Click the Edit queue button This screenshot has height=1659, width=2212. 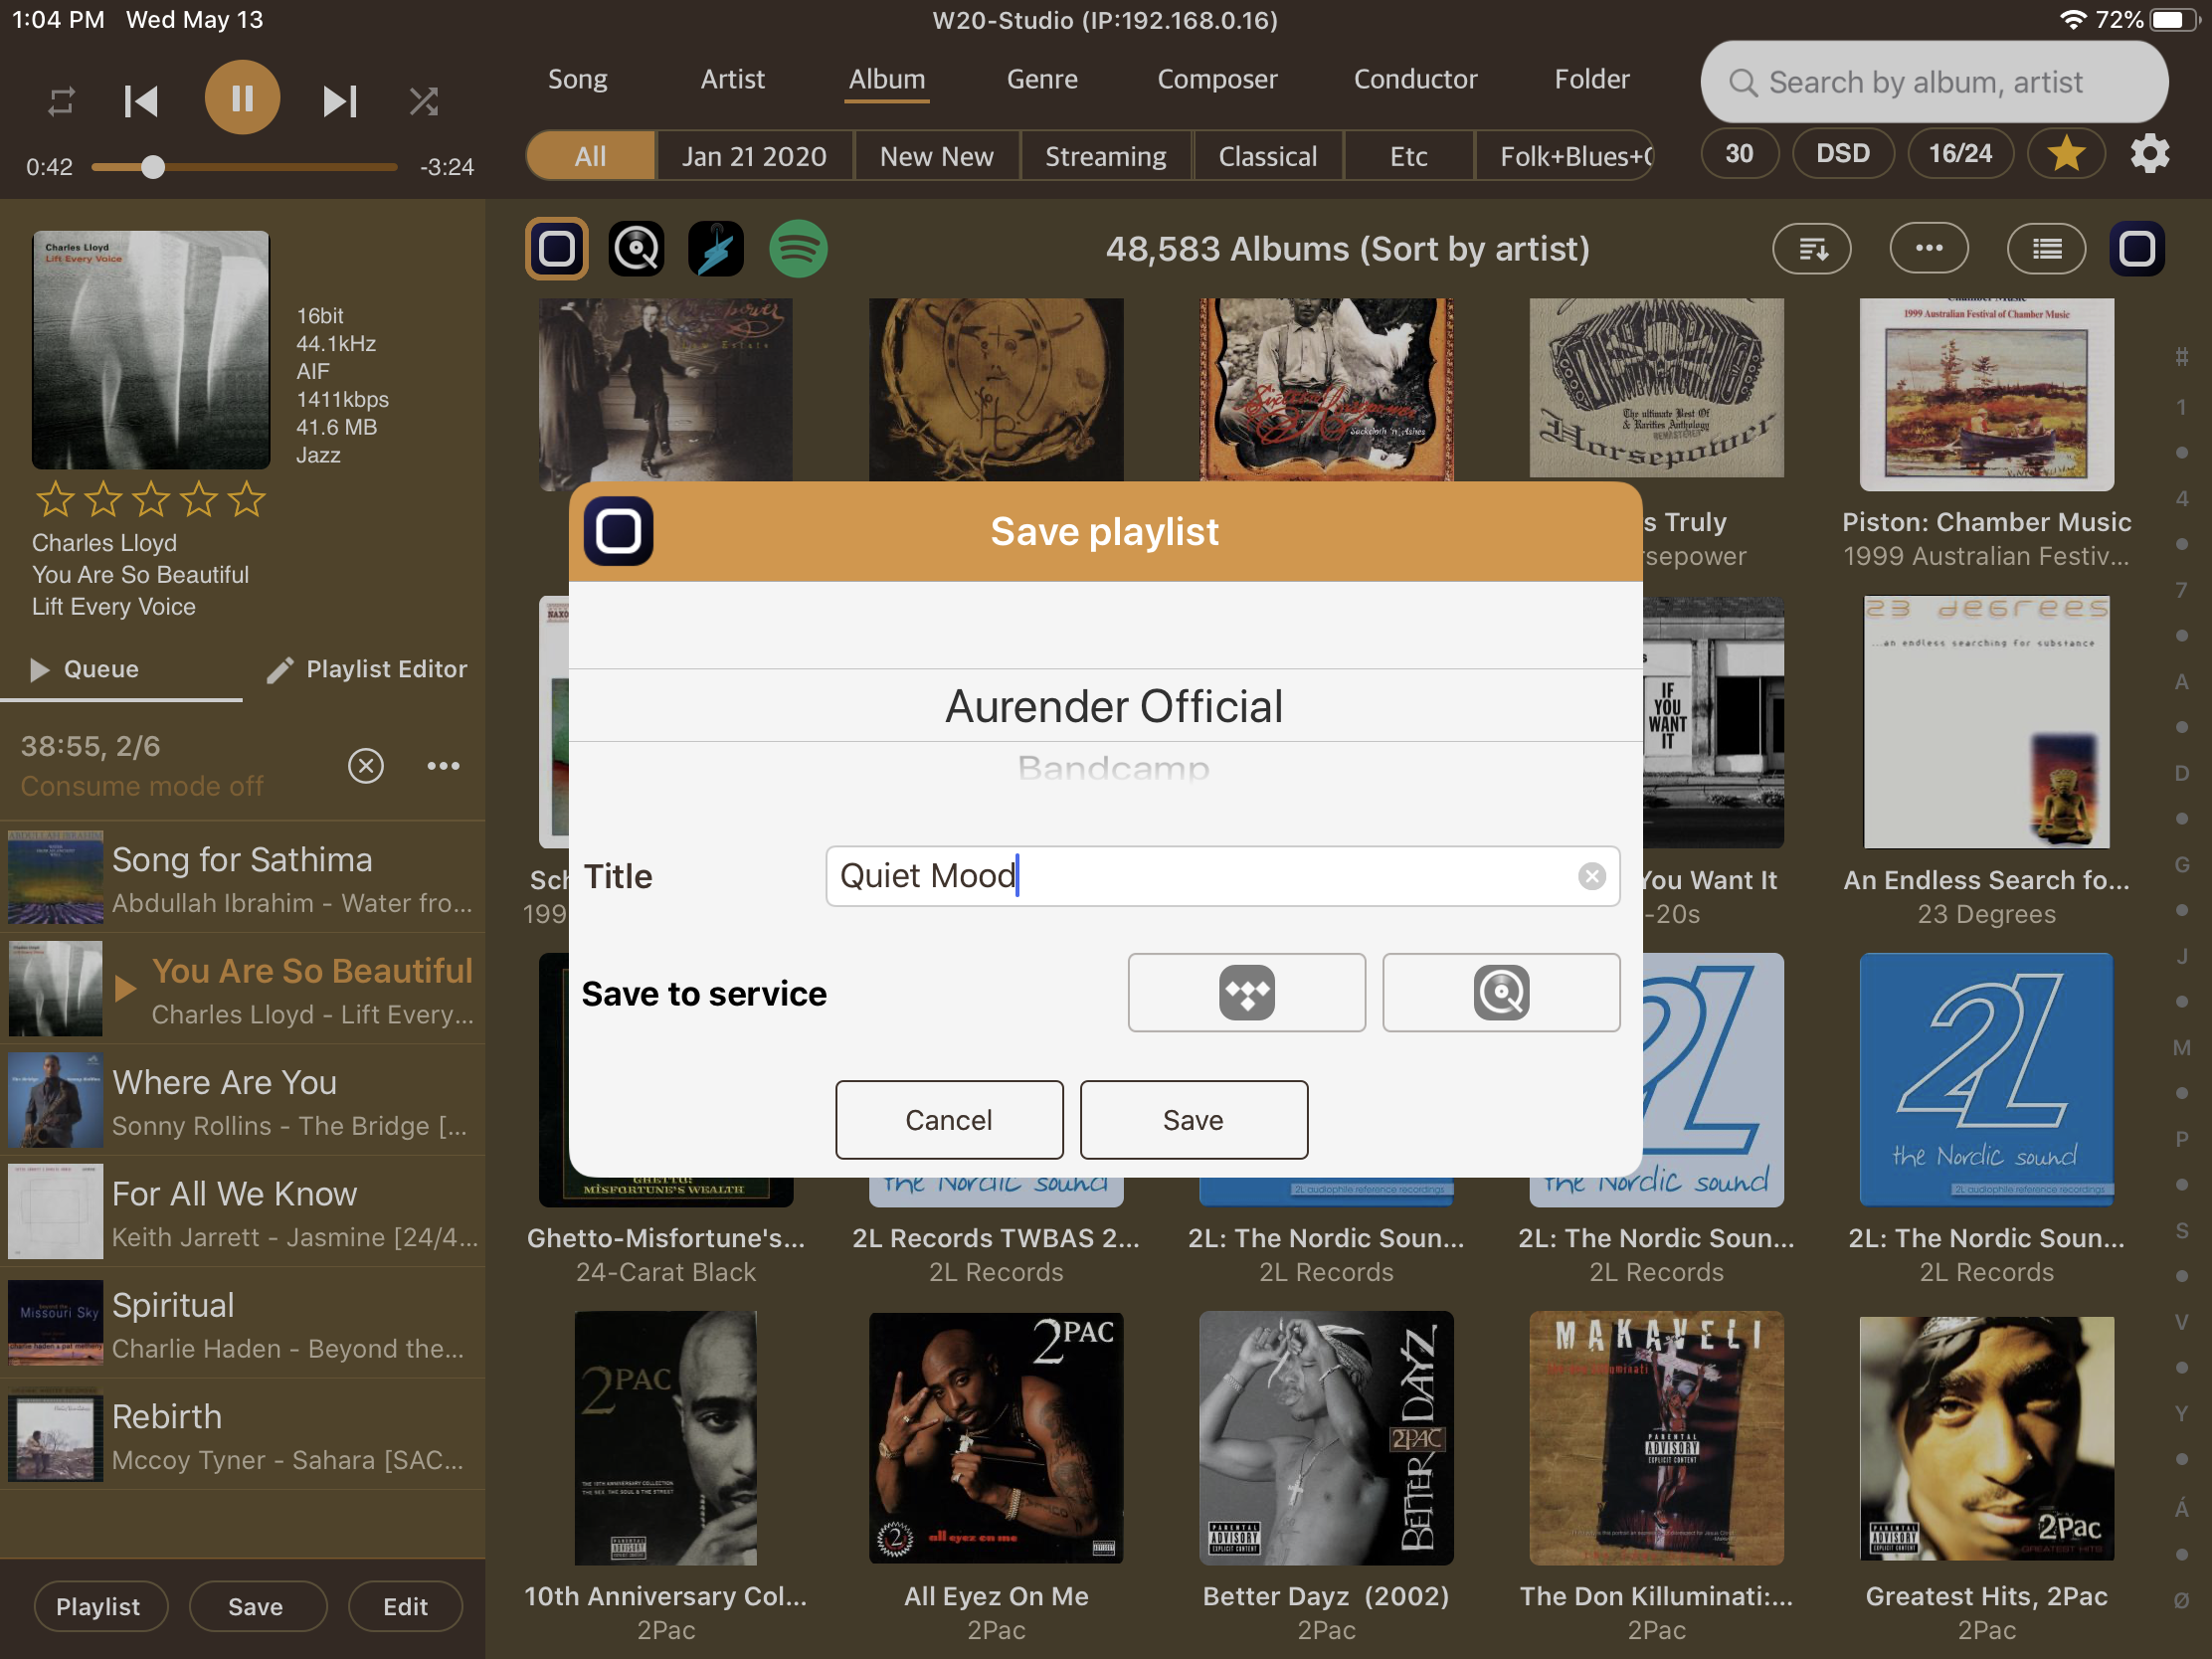[405, 1606]
